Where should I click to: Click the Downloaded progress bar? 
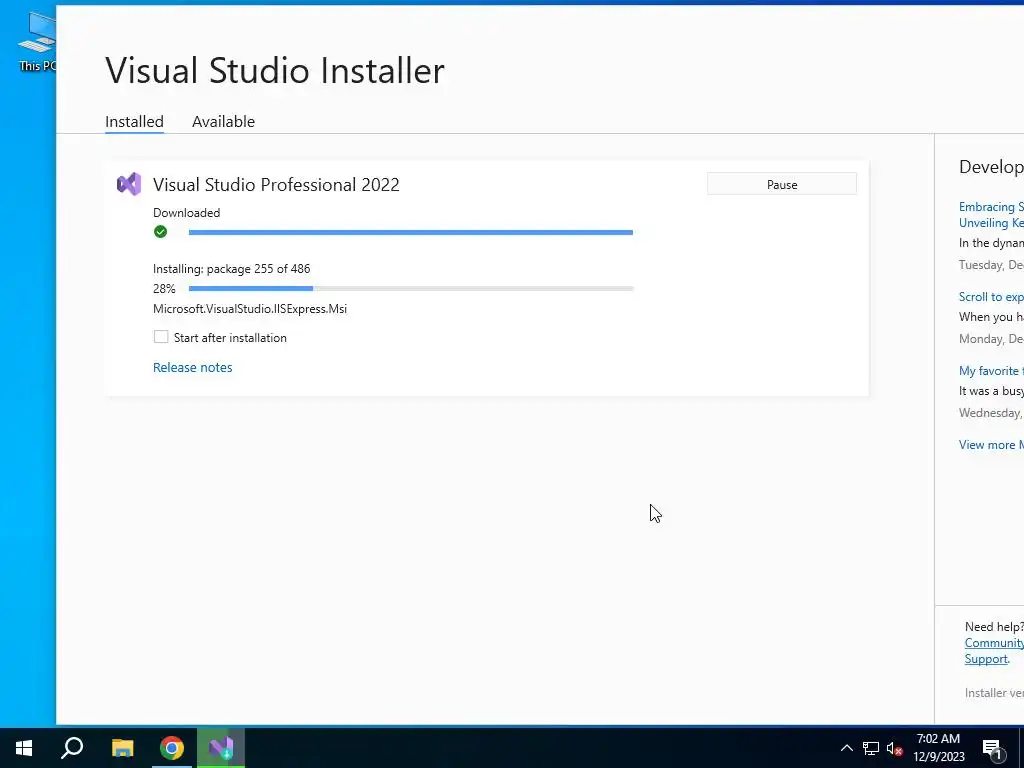[x=411, y=232]
